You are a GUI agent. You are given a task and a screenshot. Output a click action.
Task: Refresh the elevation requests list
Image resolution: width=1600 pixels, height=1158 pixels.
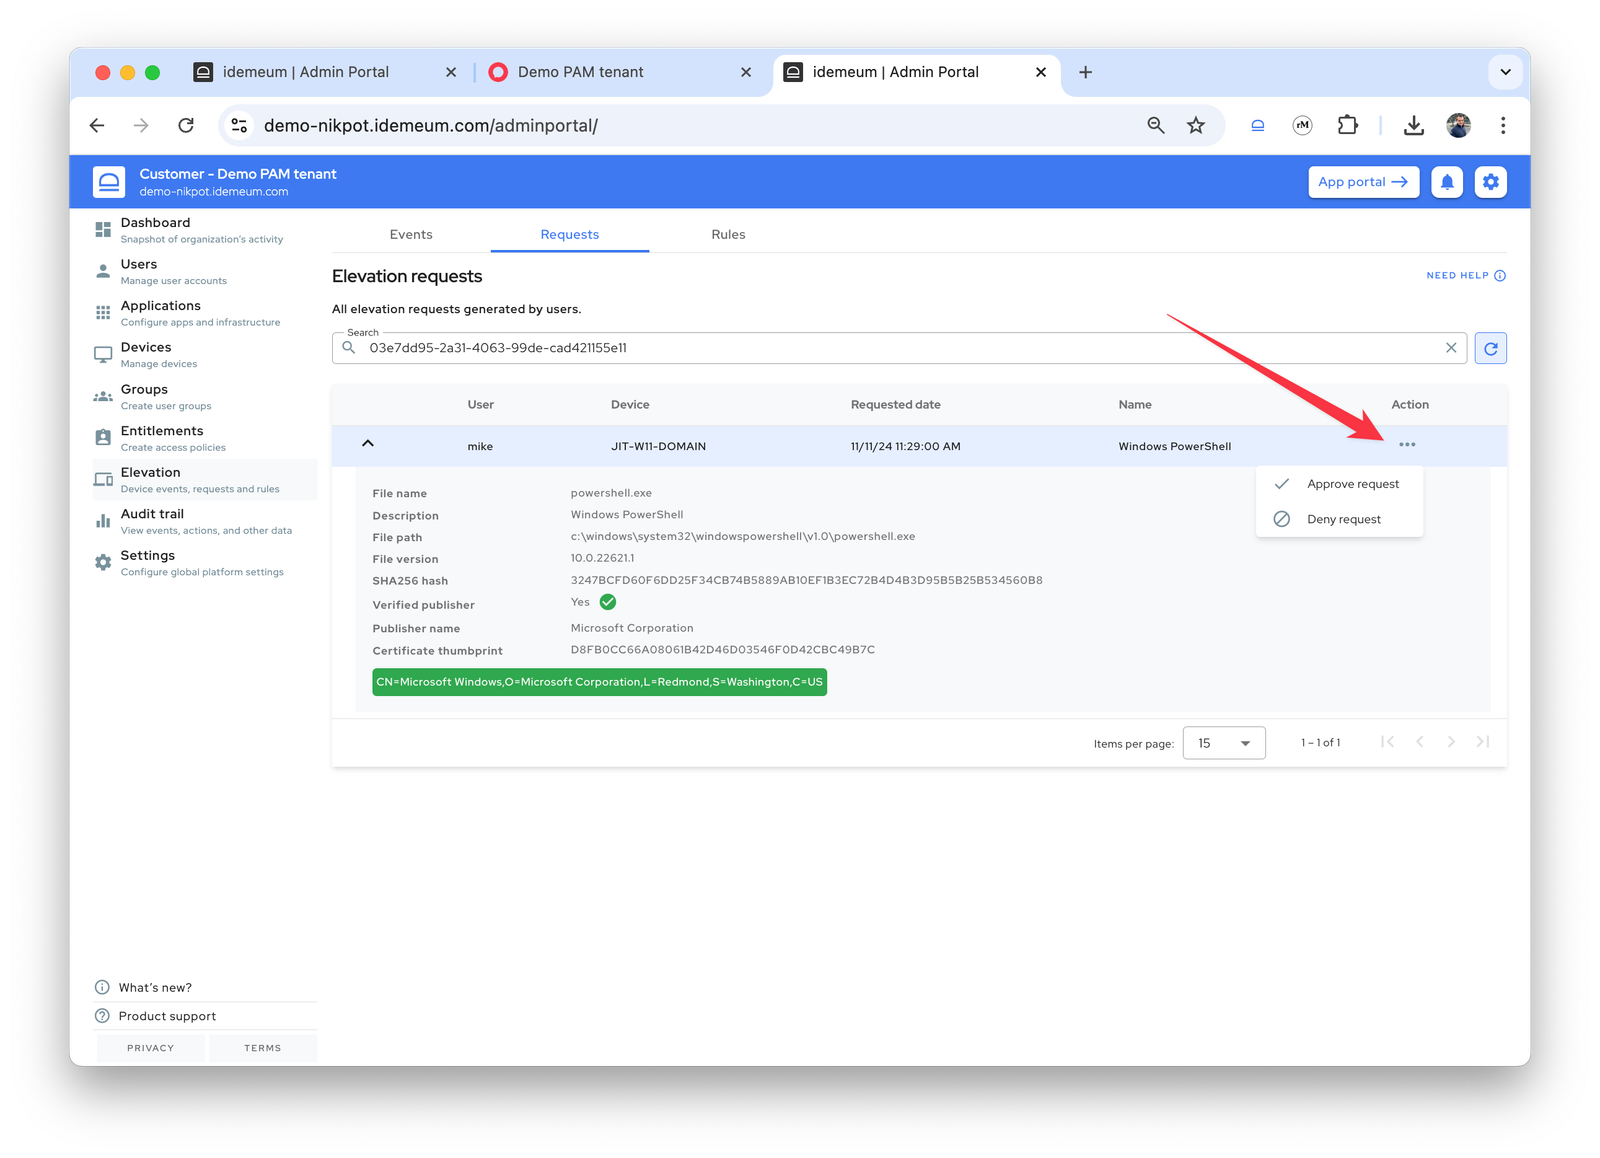[1491, 348]
